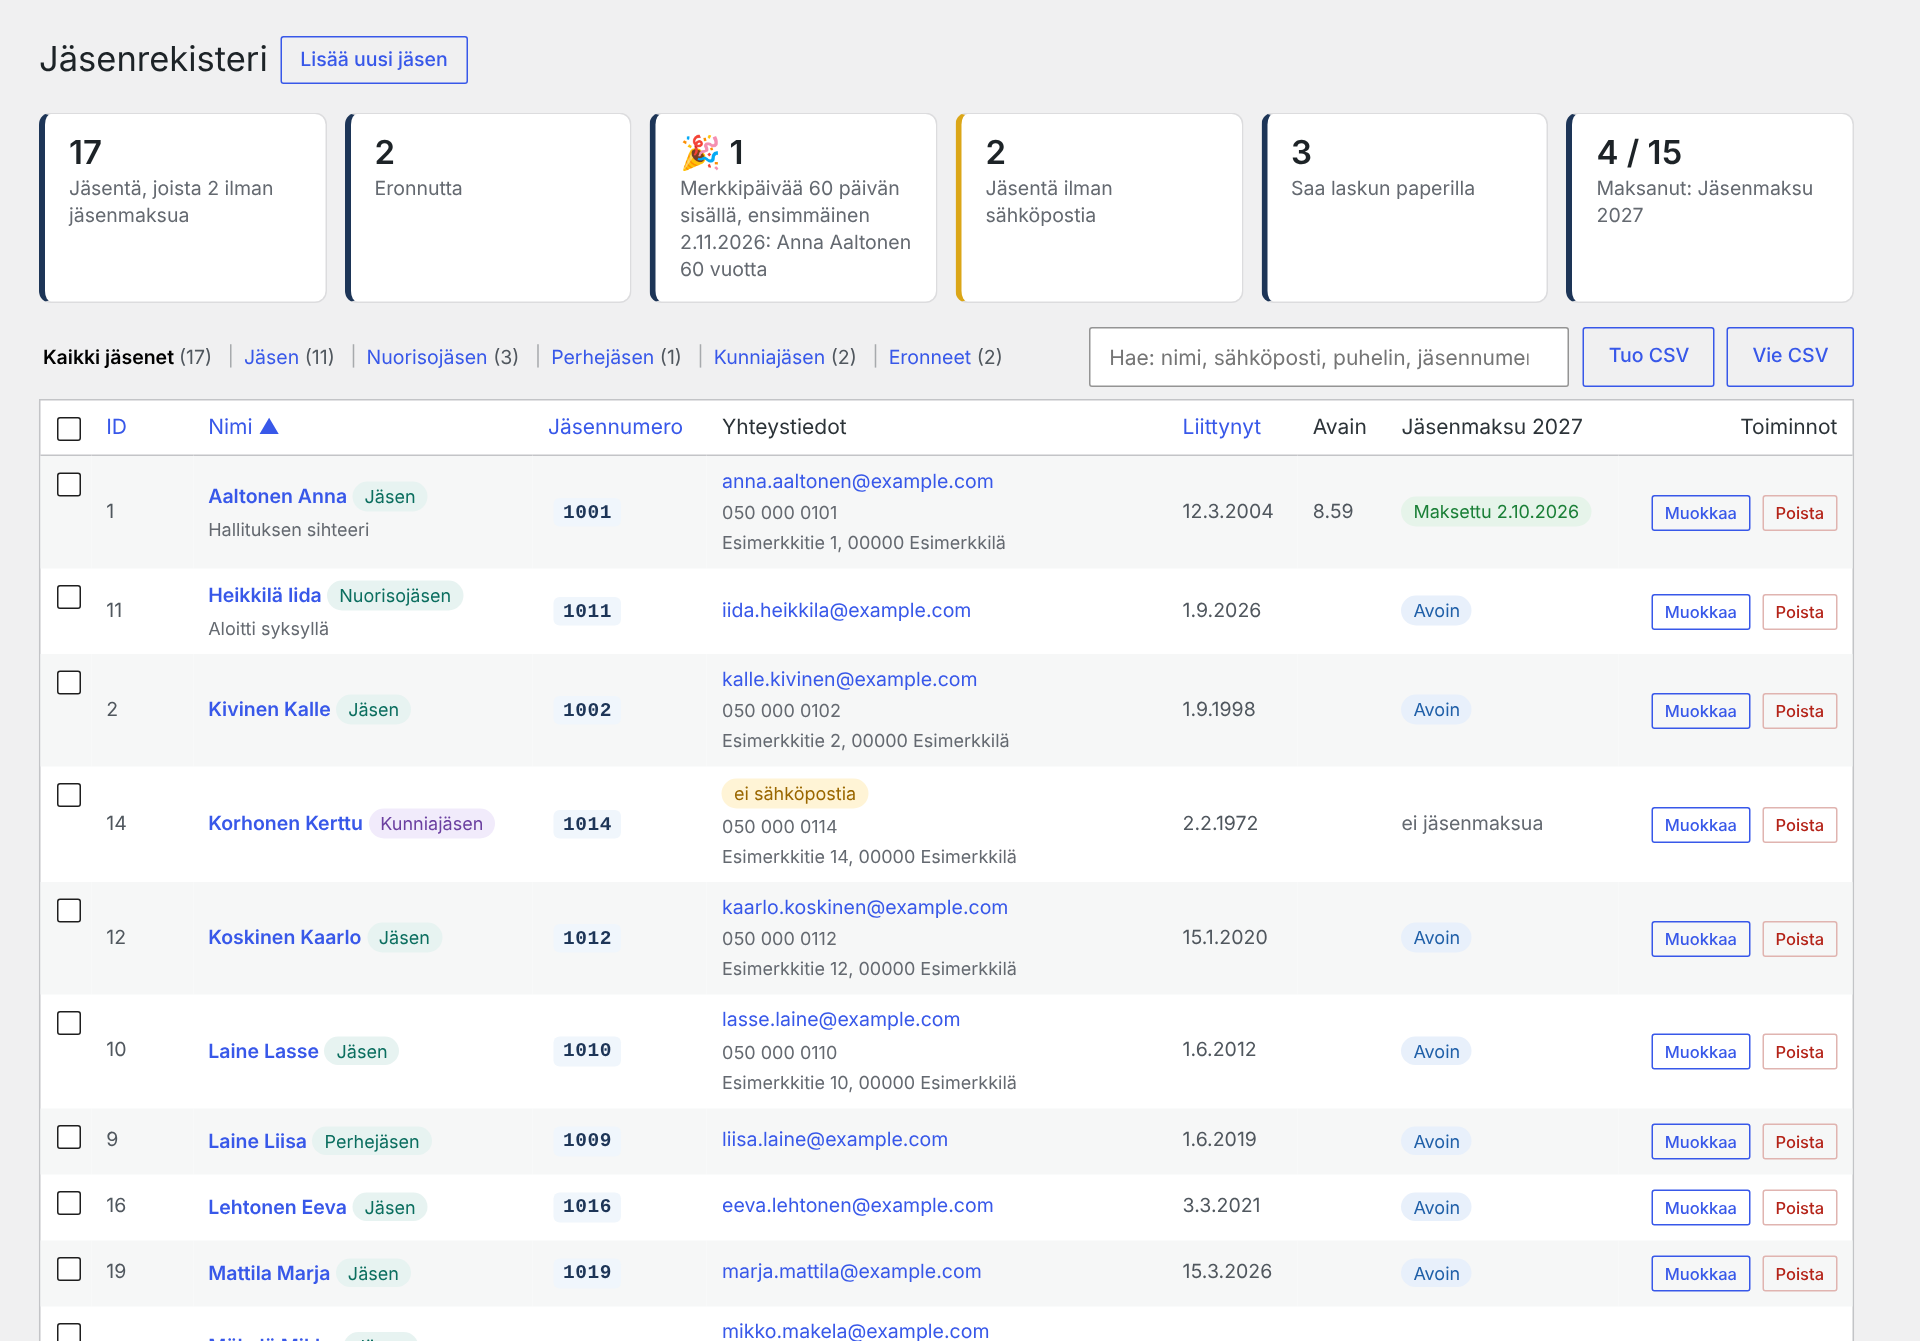This screenshot has width=1920, height=1341.
Task: Sort members by Liittynyt date column
Action: coord(1221,427)
